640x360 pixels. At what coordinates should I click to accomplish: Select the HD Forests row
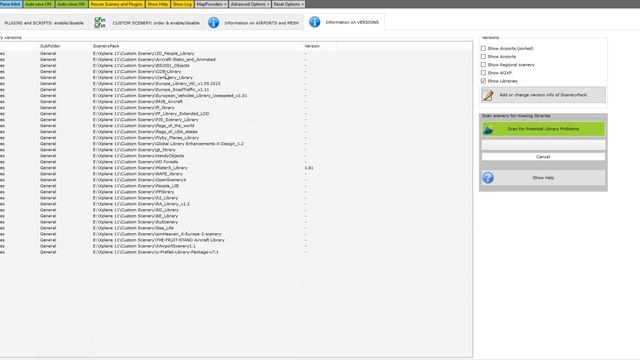pos(236,162)
